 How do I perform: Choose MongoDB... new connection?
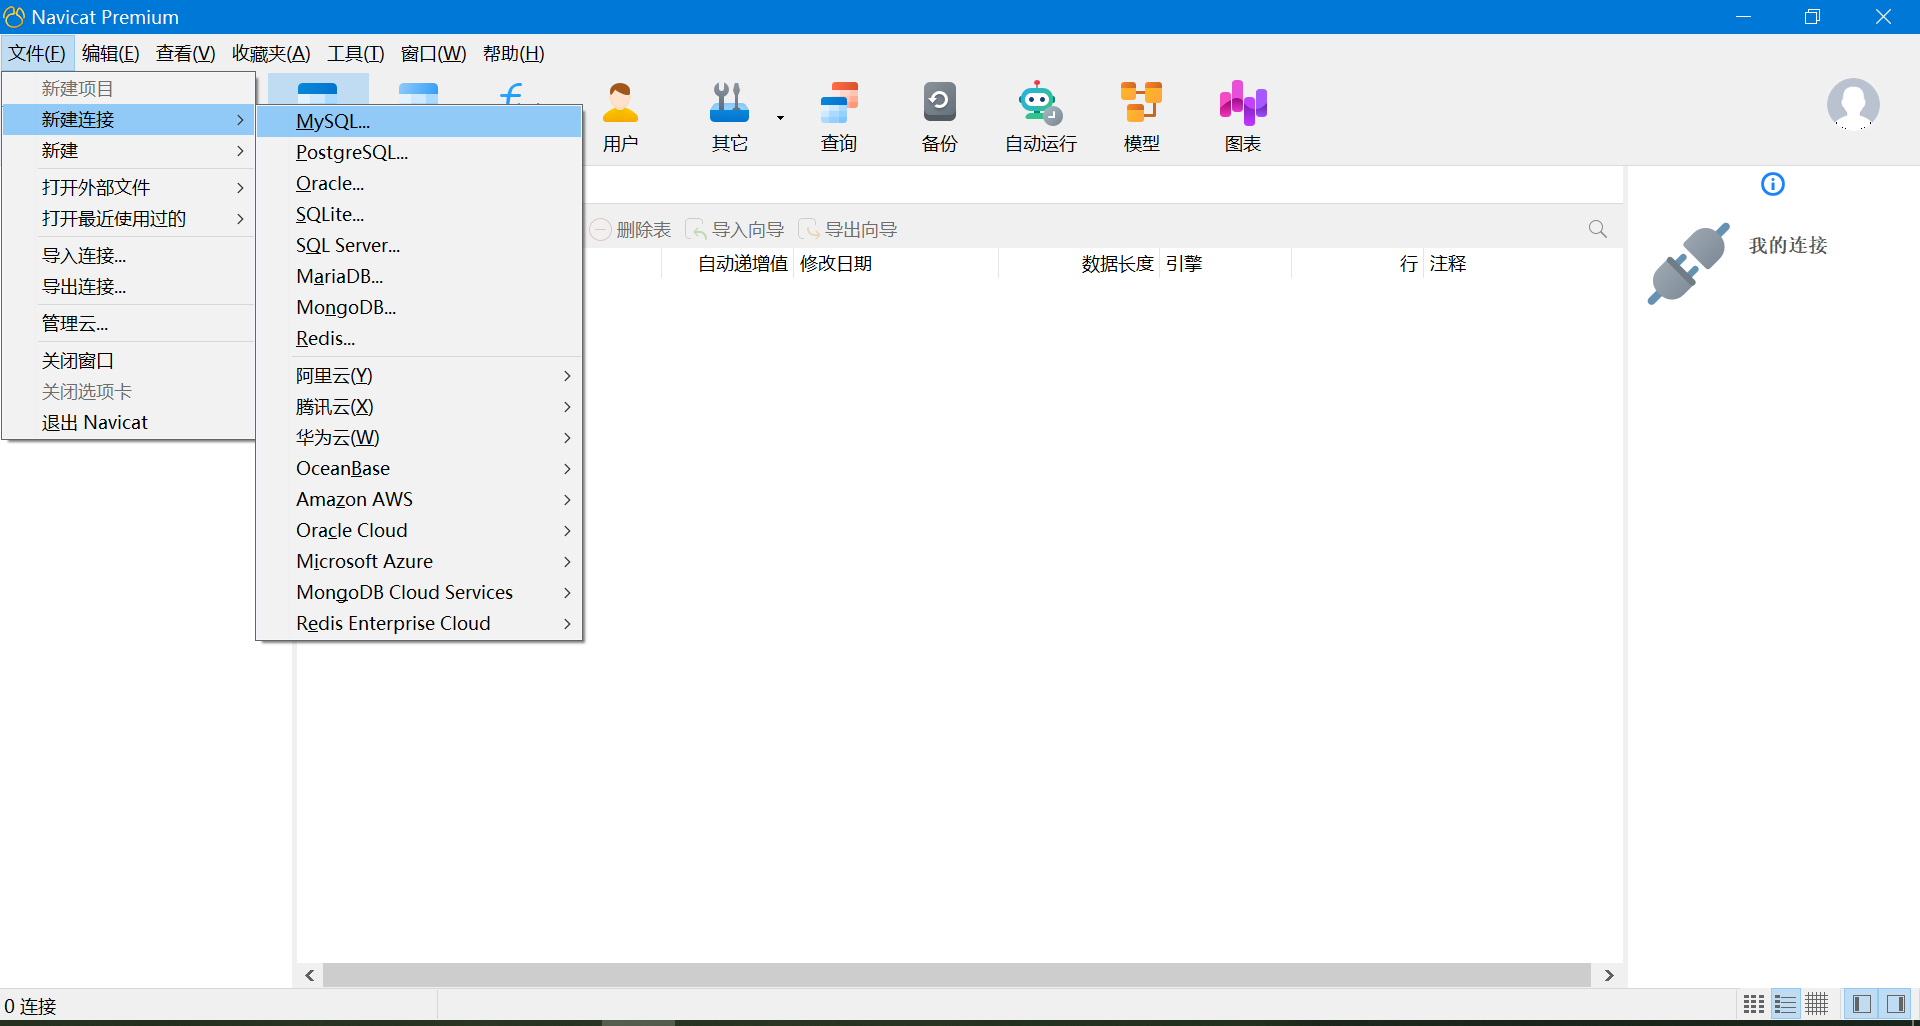(420, 307)
